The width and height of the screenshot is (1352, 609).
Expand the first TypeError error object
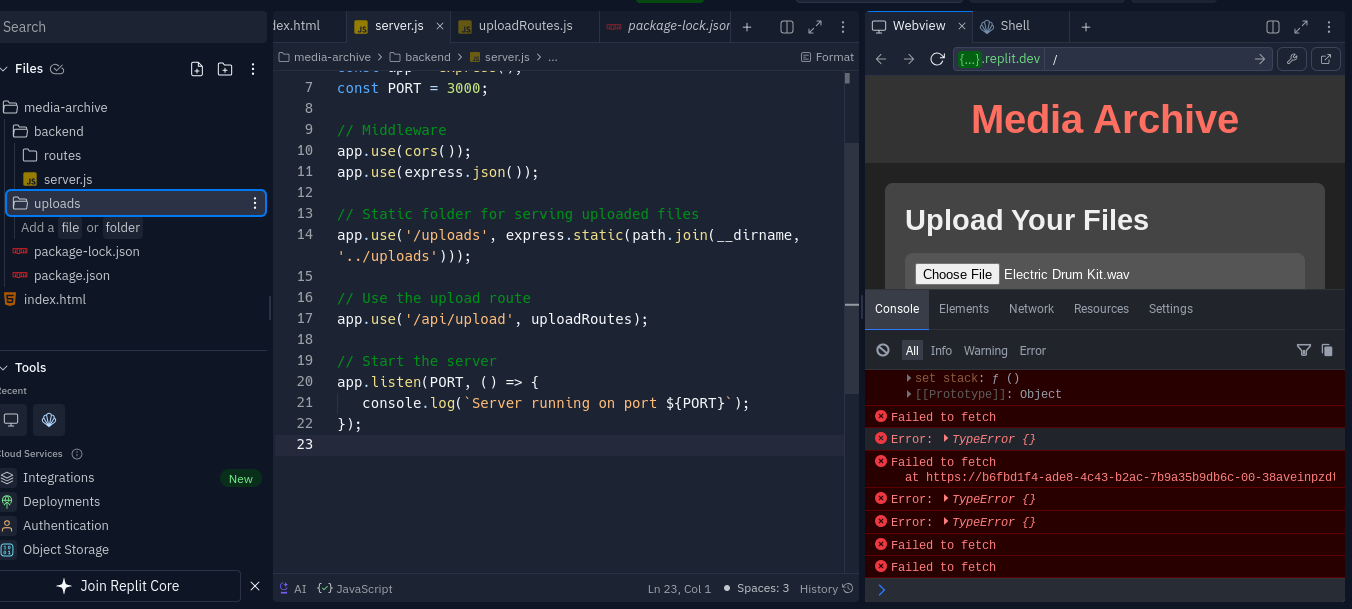point(946,439)
